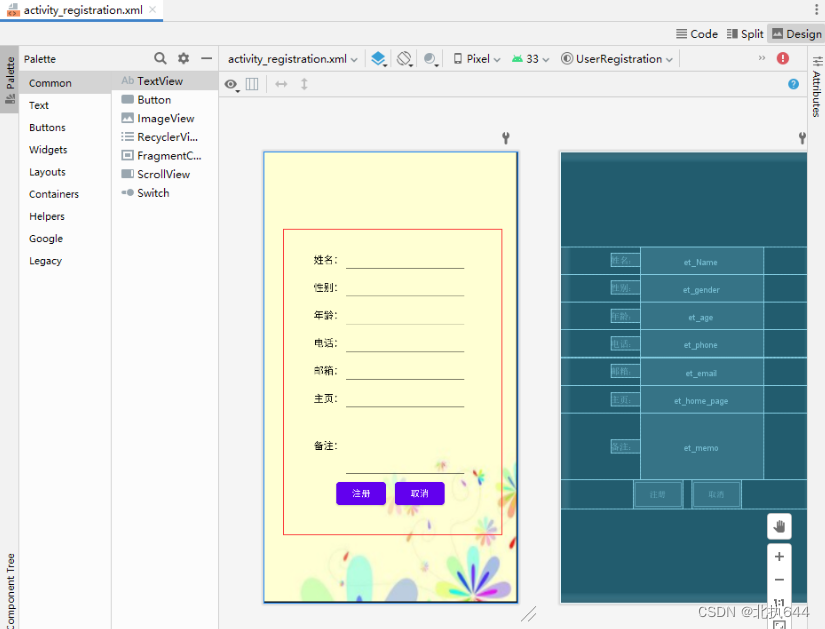Open the editor tab options menu
The width and height of the screenshot is (825, 629).
pos(817,9)
